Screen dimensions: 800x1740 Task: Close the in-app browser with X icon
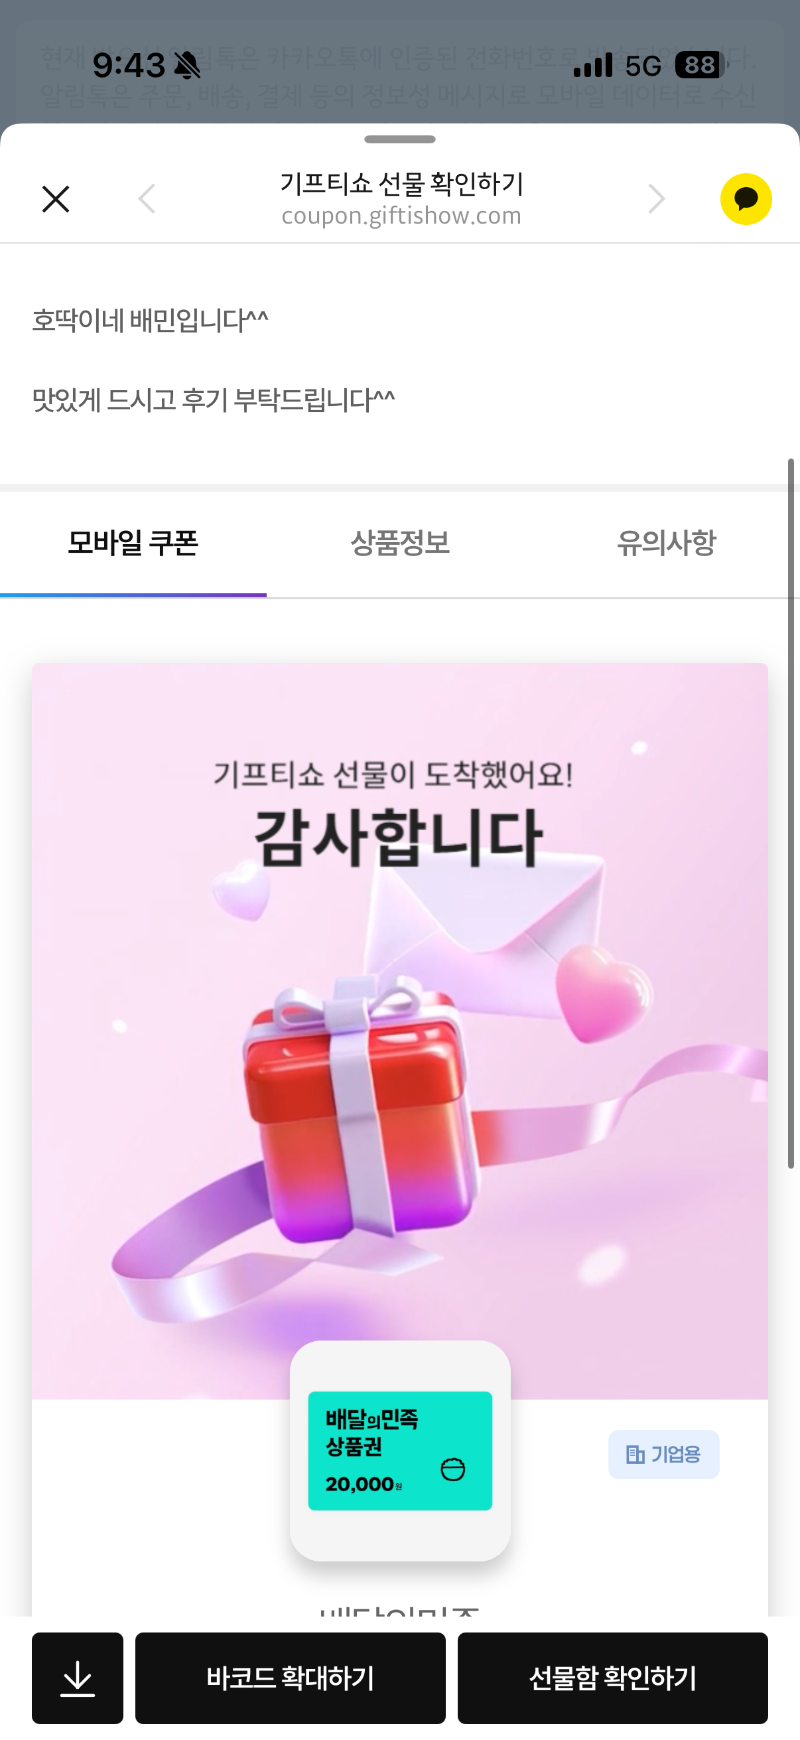coord(56,199)
